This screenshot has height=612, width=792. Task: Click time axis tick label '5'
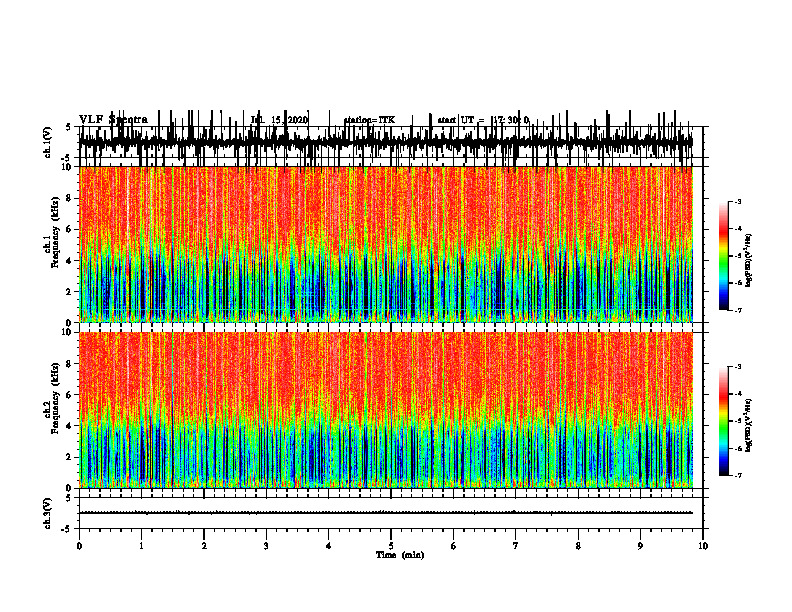[x=391, y=546]
